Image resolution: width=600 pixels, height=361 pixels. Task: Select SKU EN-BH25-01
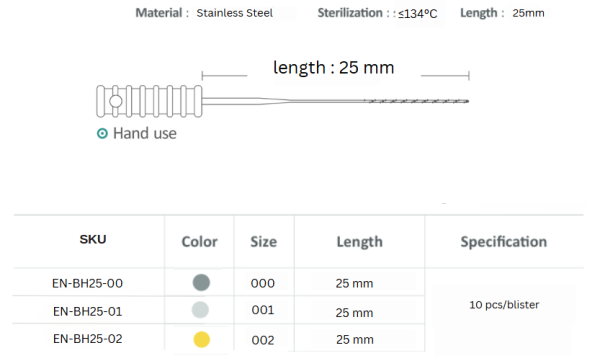click(88, 311)
